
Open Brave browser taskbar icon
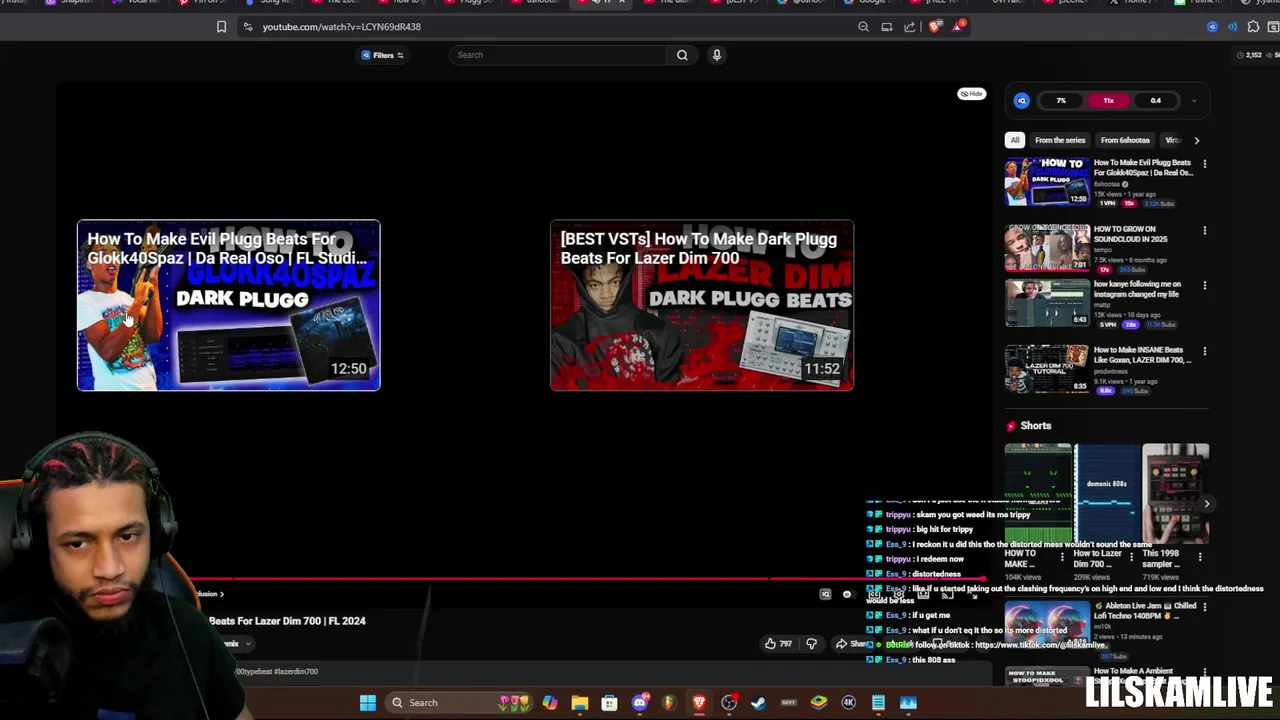699,703
